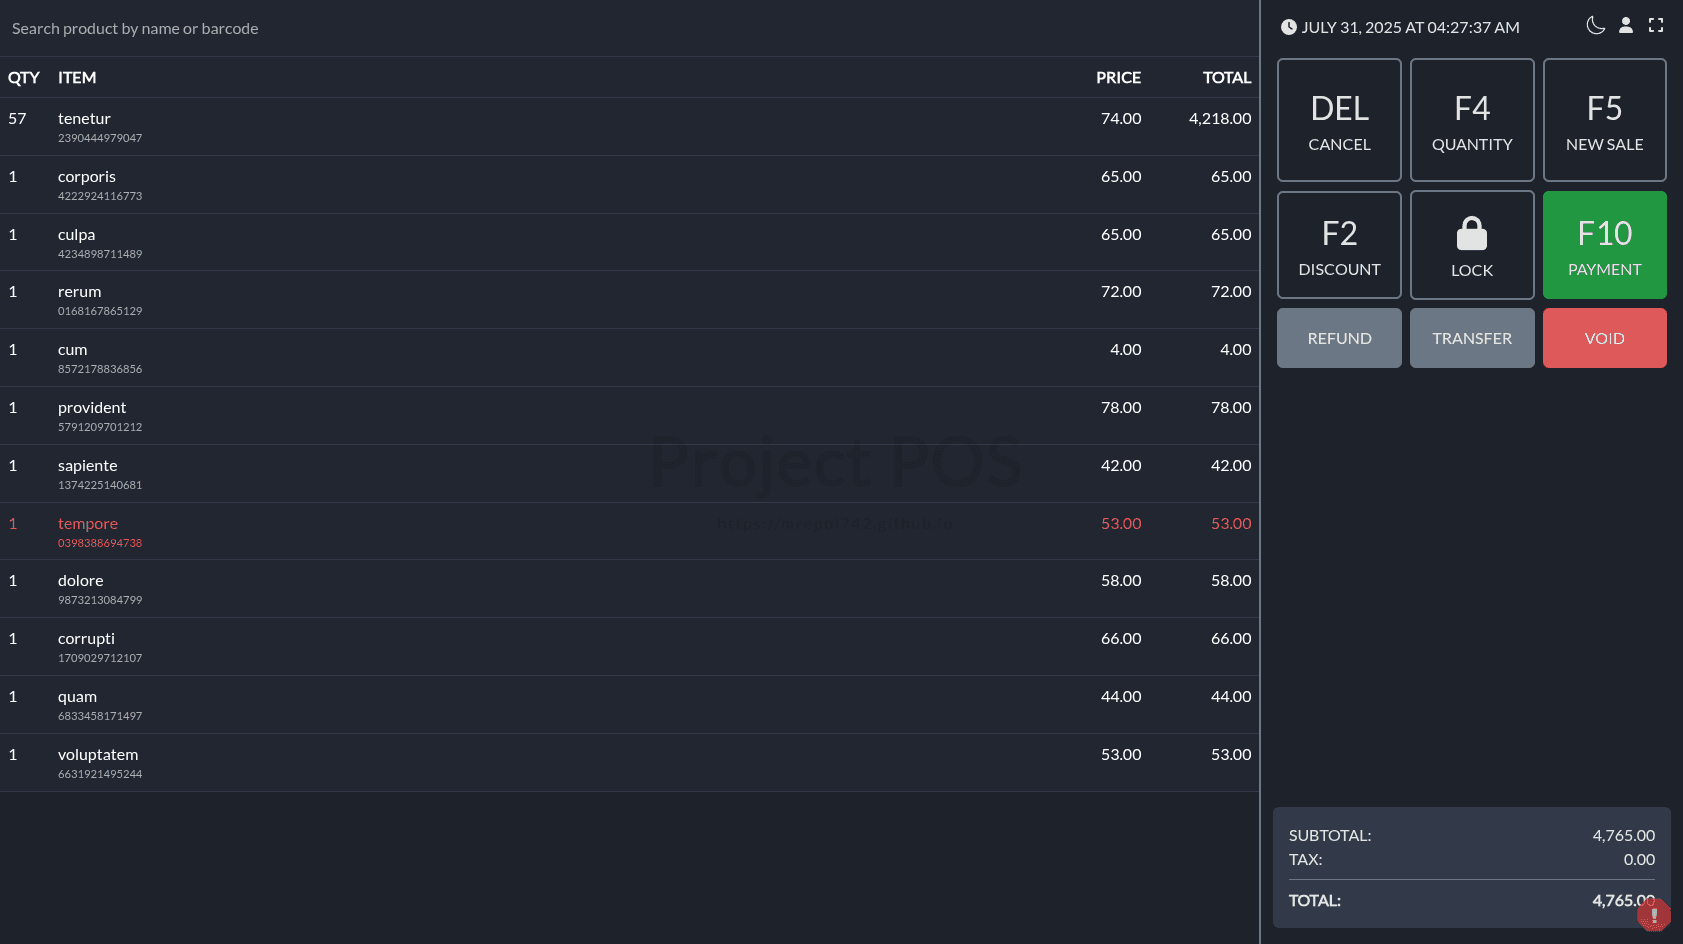Screen dimensions: 1683x944
Task: Start a new sale with F5
Action: (x=1604, y=120)
